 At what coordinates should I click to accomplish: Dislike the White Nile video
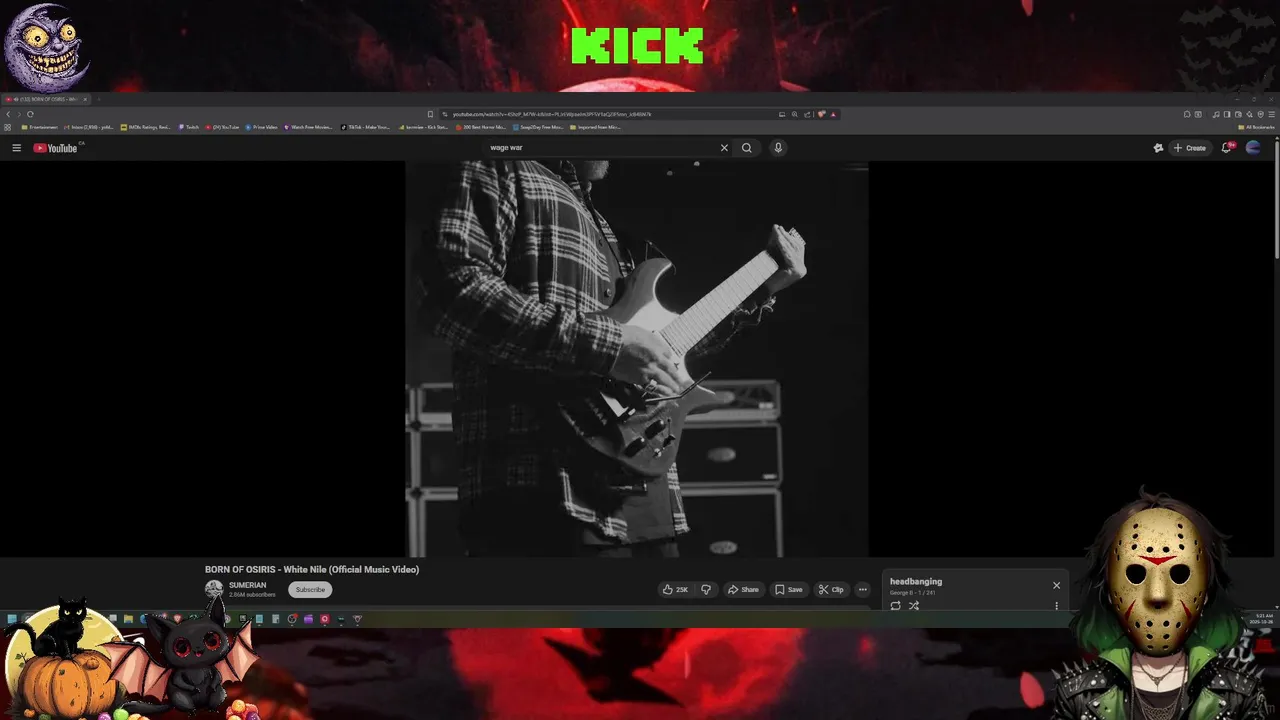[706, 590]
